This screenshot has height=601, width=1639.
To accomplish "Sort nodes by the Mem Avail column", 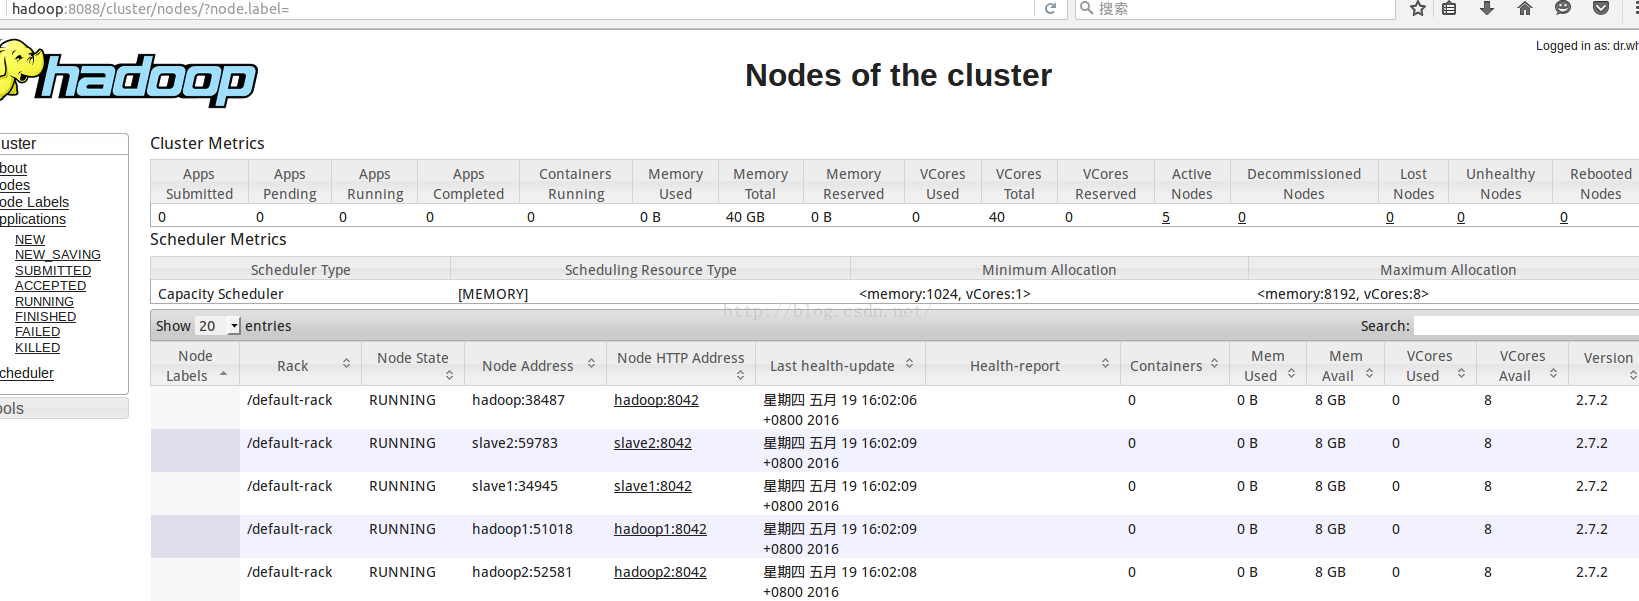I will (x=1345, y=365).
